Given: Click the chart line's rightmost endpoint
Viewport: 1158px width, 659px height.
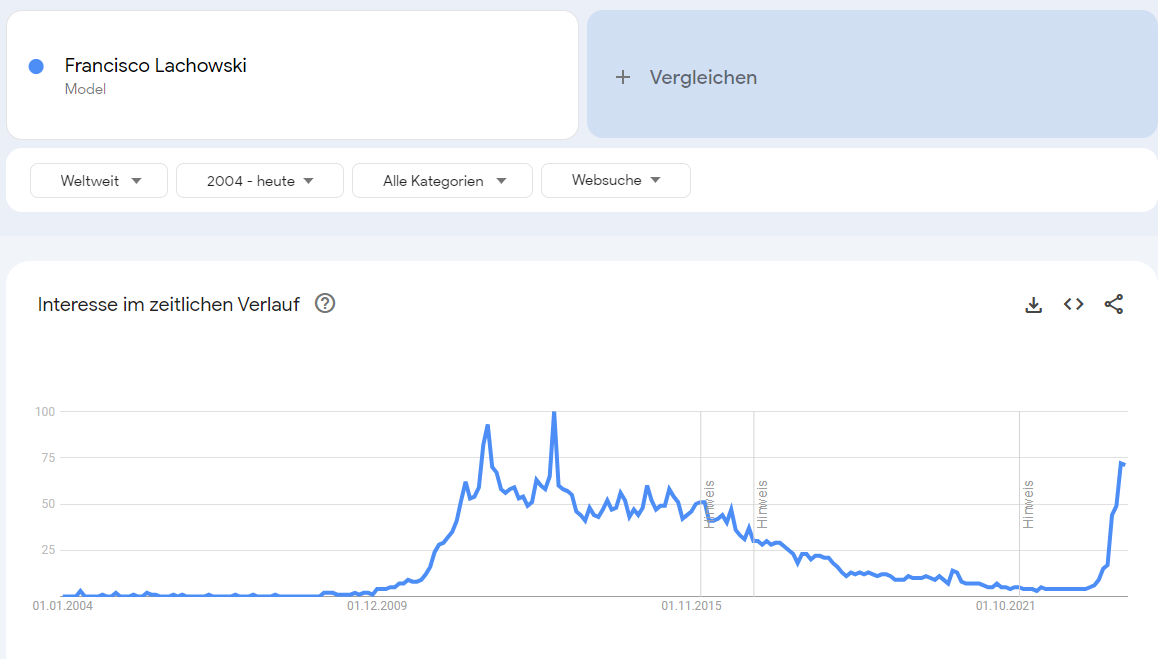Looking at the screenshot, I should point(1124,464).
